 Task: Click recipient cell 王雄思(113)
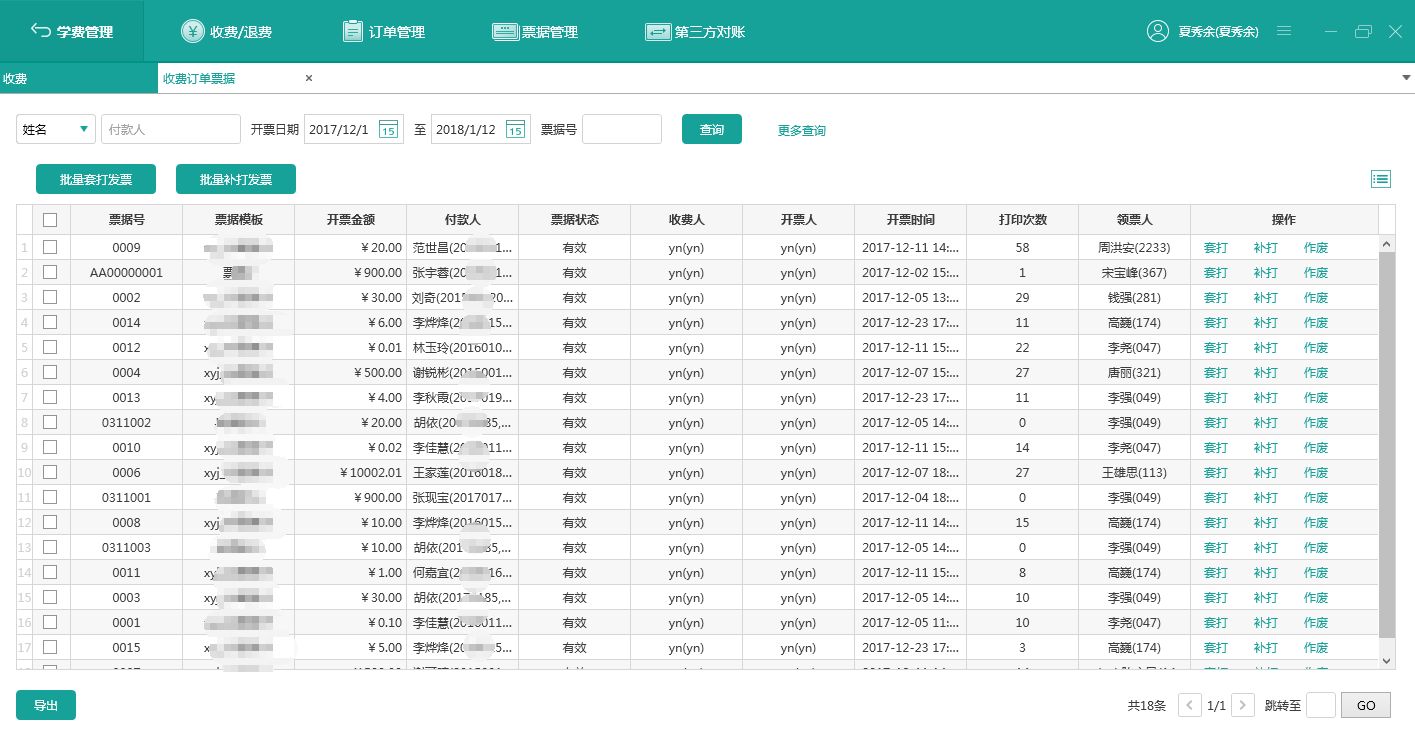tap(1134, 472)
